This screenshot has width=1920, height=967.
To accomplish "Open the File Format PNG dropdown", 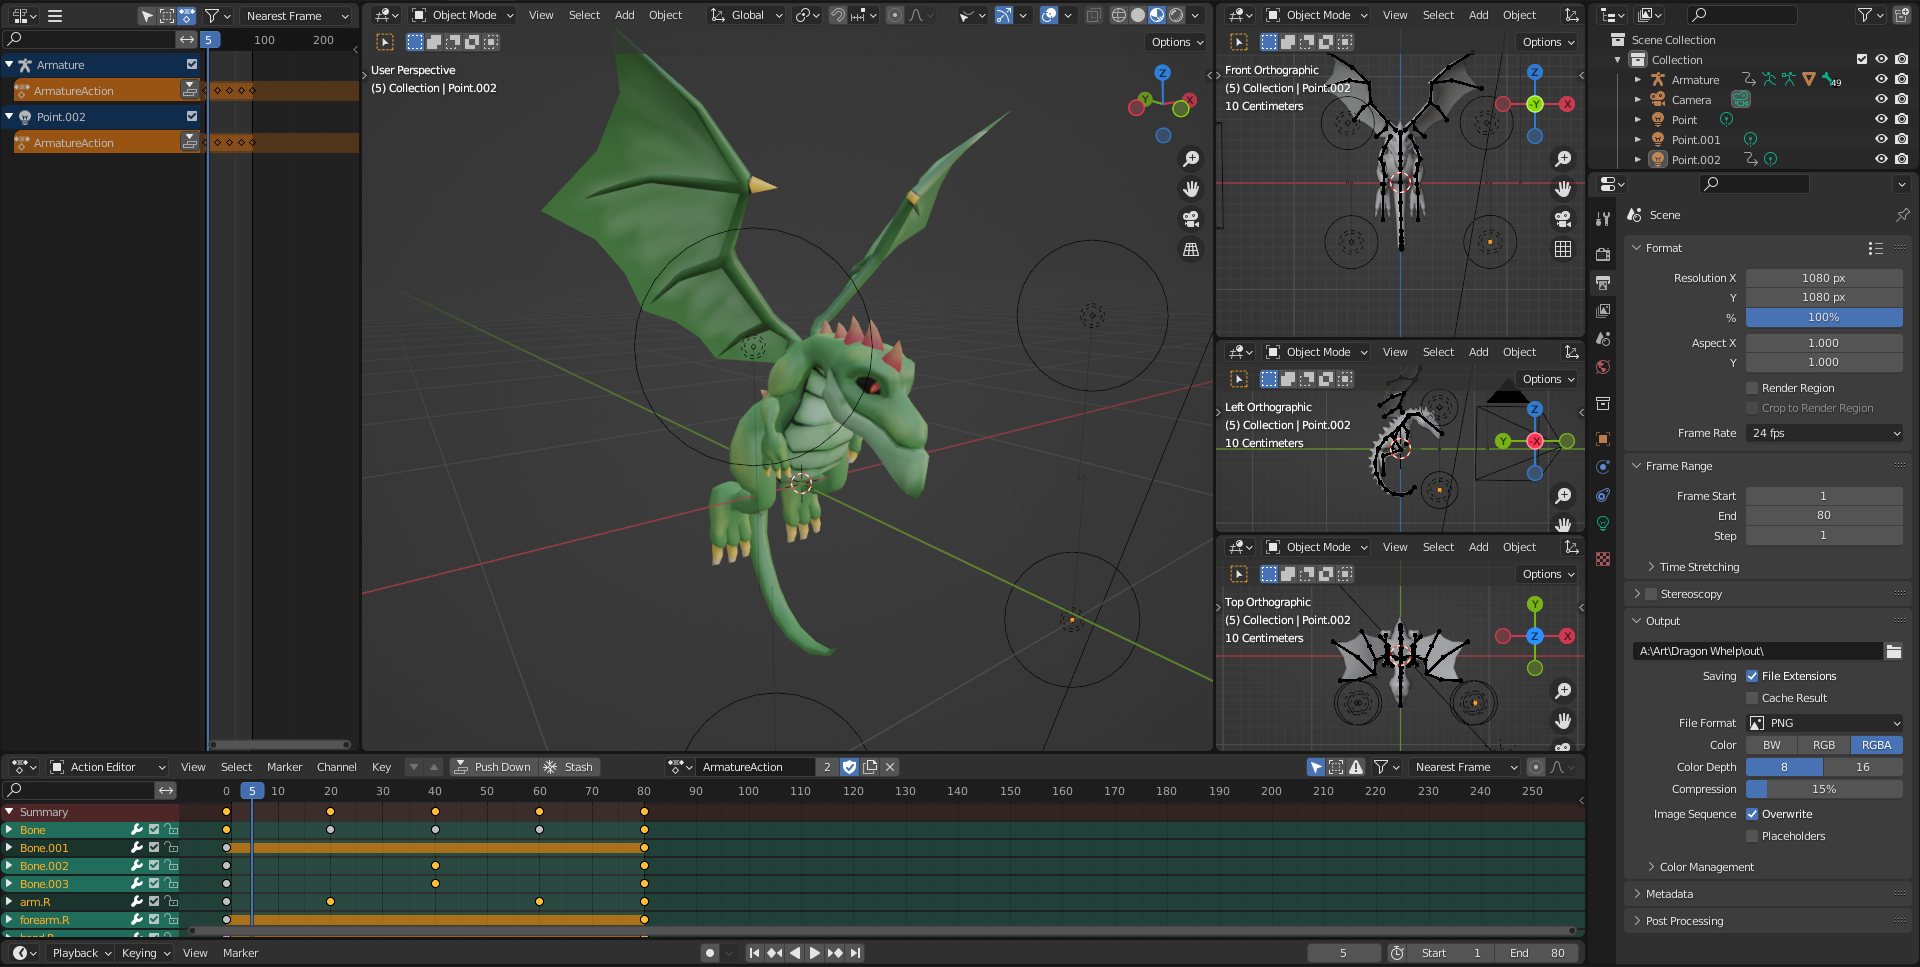I will tap(1824, 723).
